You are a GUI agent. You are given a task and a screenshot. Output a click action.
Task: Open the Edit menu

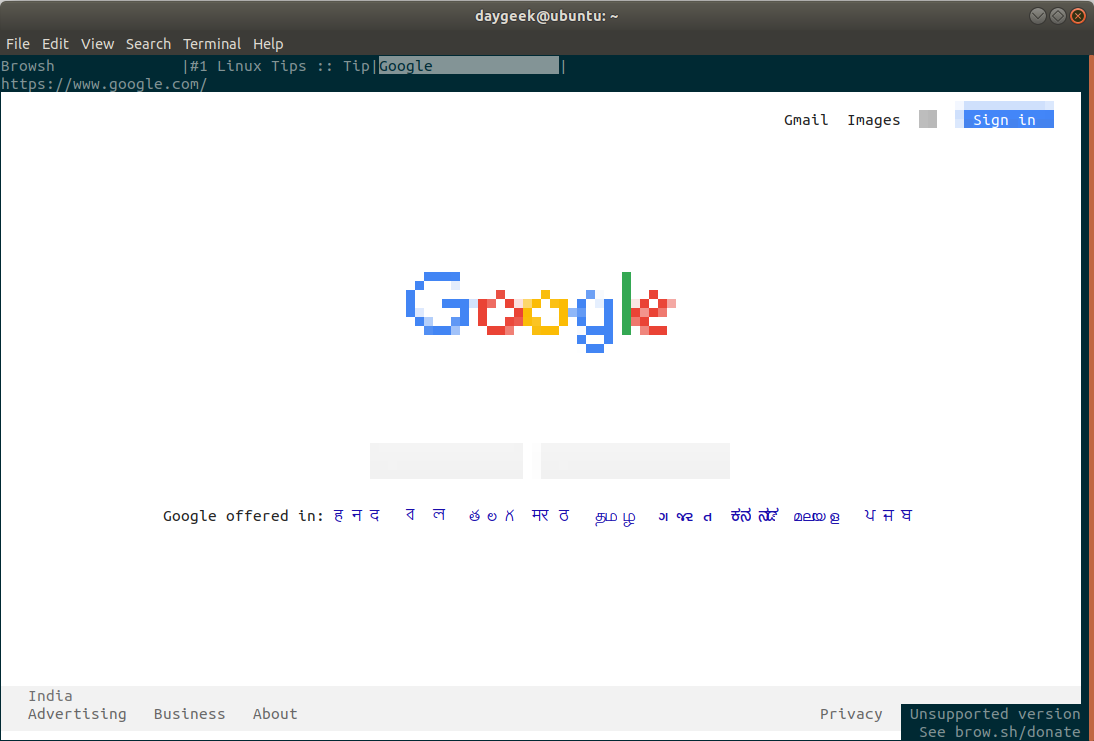[55, 44]
